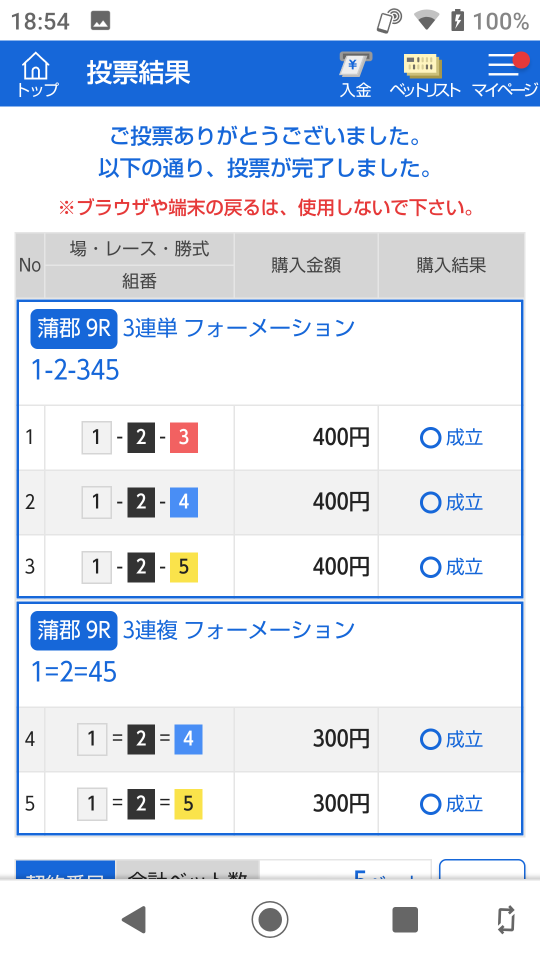Click the 購入結果 column header
Image resolution: width=540 pixels, height=960 pixels.
pos(451,265)
